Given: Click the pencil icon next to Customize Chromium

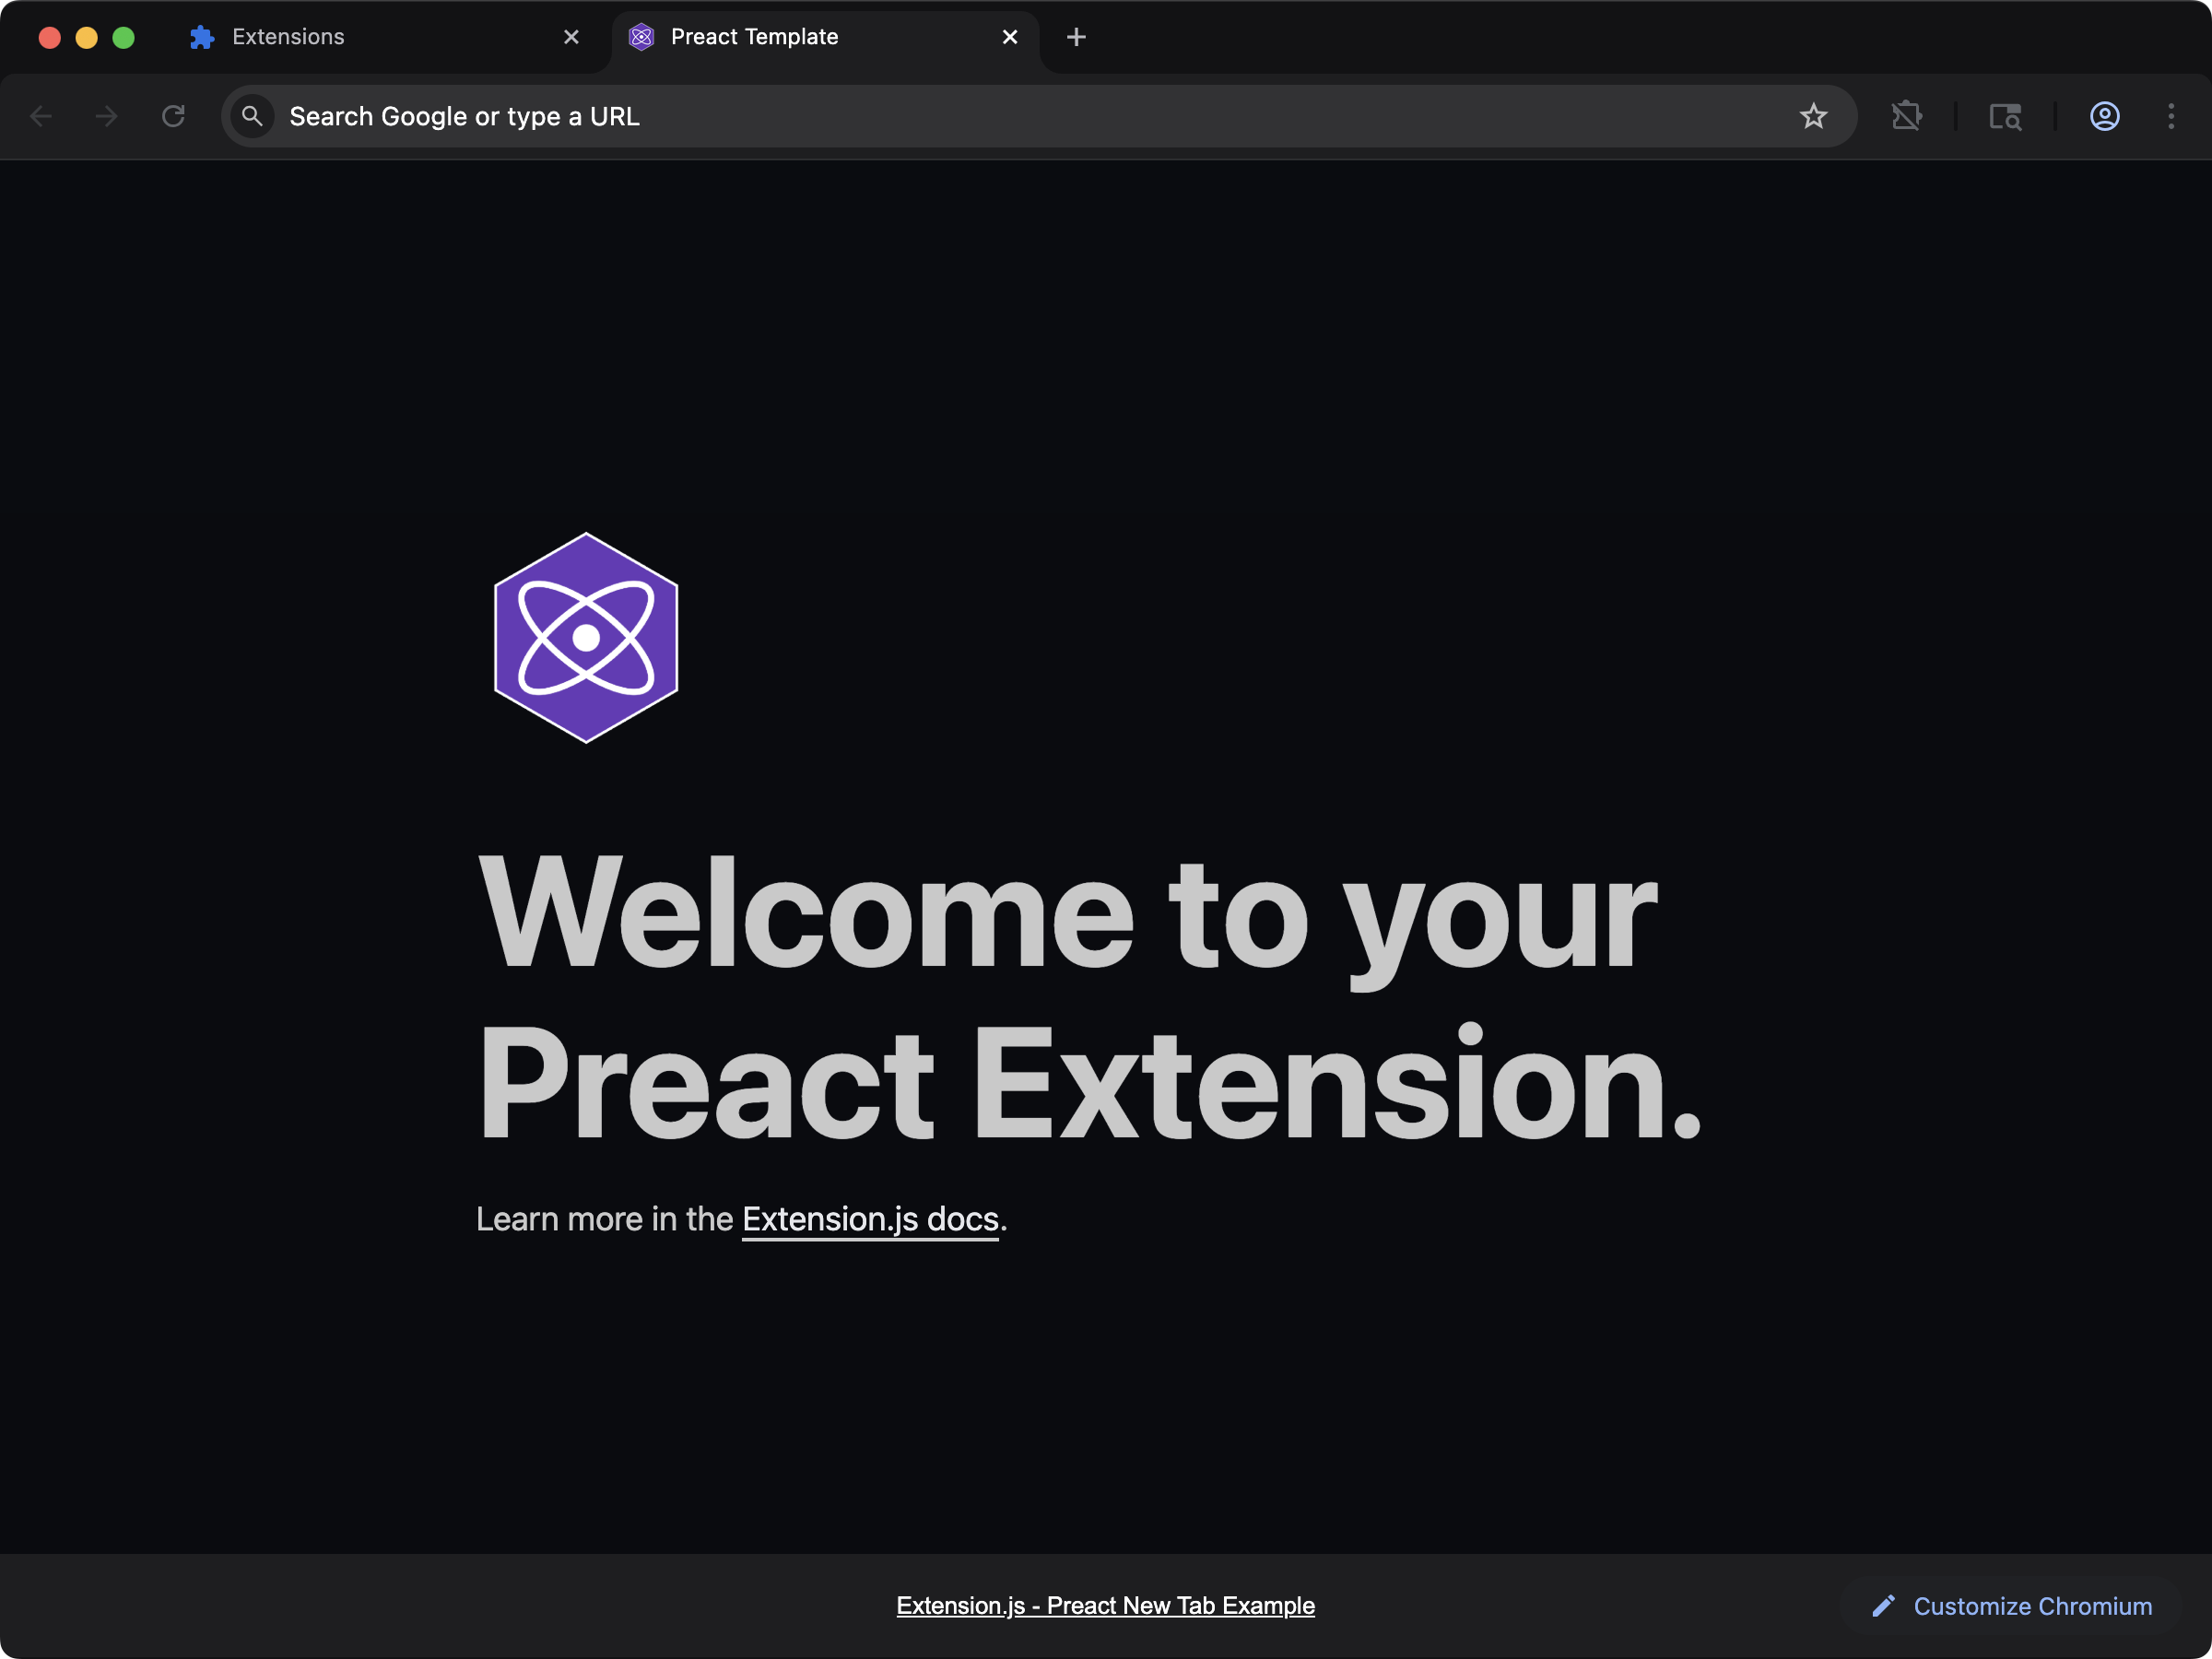Looking at the screenshot, I should tap(1884, 1605).
